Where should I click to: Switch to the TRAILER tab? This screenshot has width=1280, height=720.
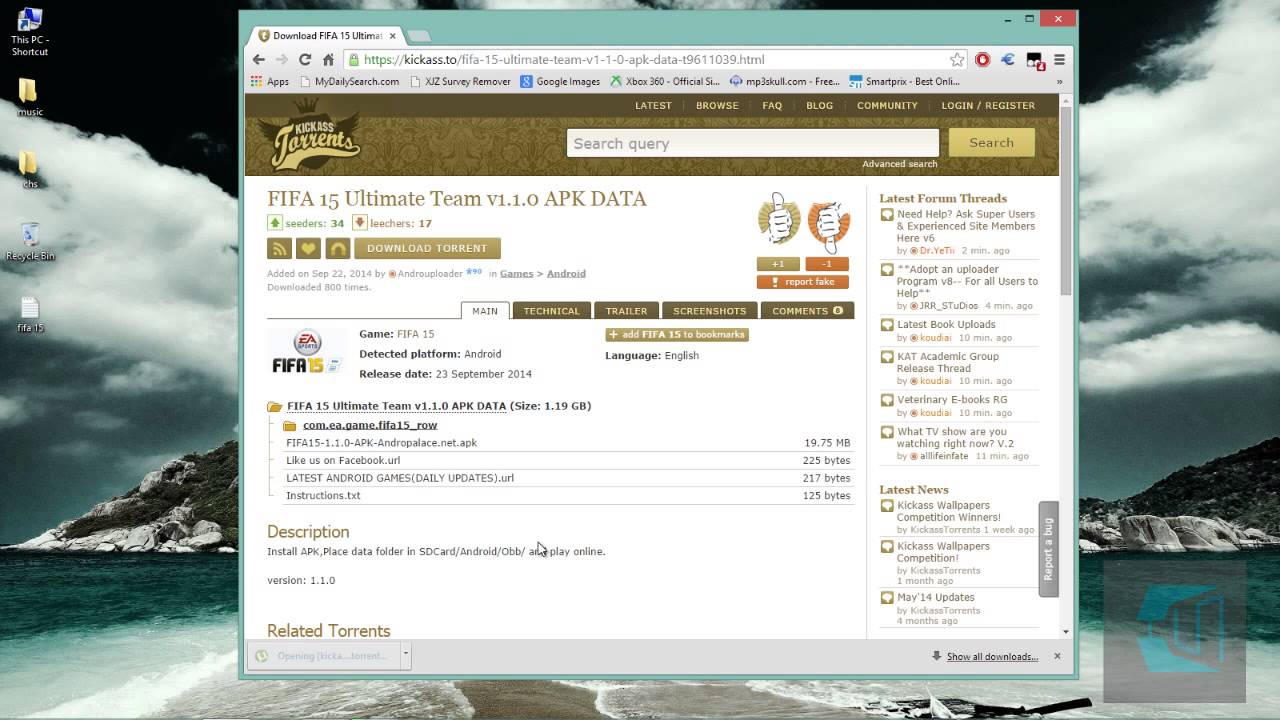coord(626,310)
